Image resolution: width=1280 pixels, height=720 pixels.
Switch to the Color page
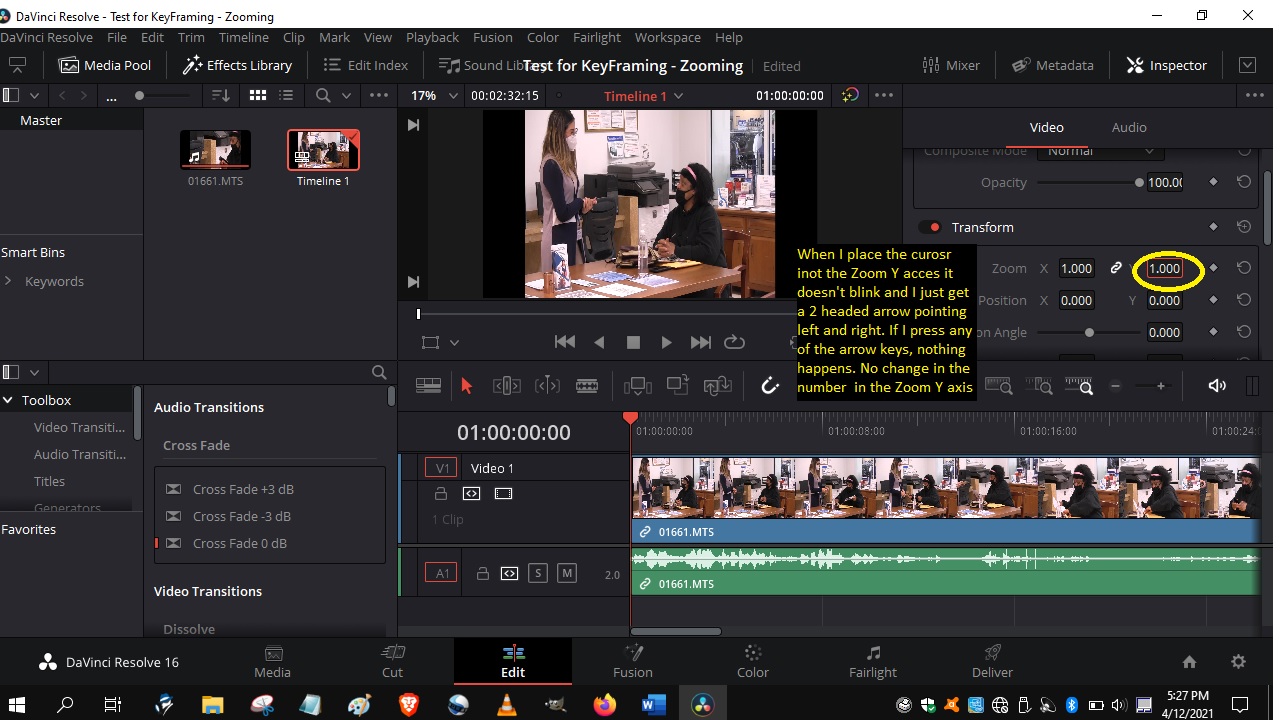pos(753,661)
